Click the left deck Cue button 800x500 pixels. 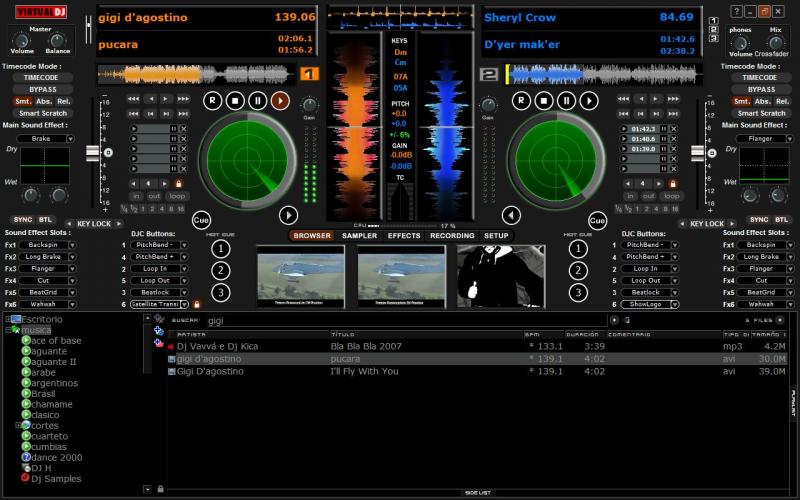pyautogui.click(x=201, y=220)
